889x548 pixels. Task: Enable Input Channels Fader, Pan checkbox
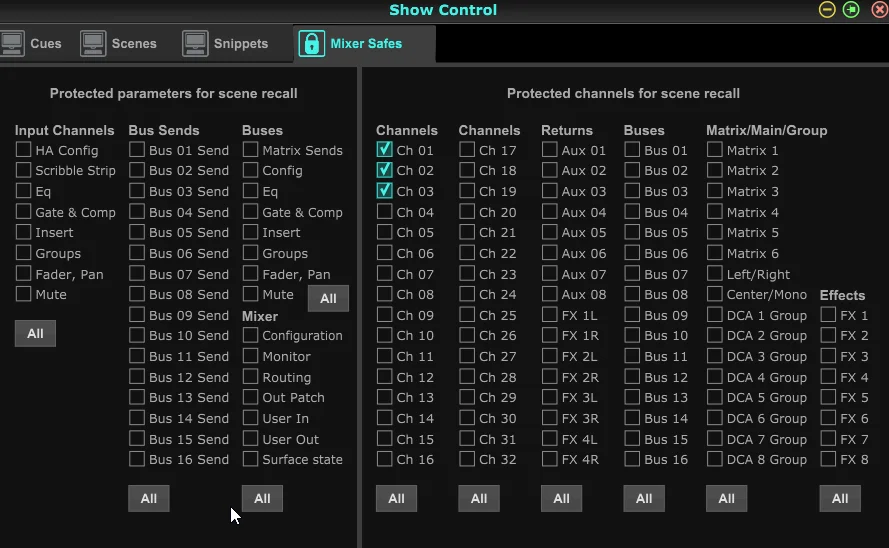tap(23, 274)
